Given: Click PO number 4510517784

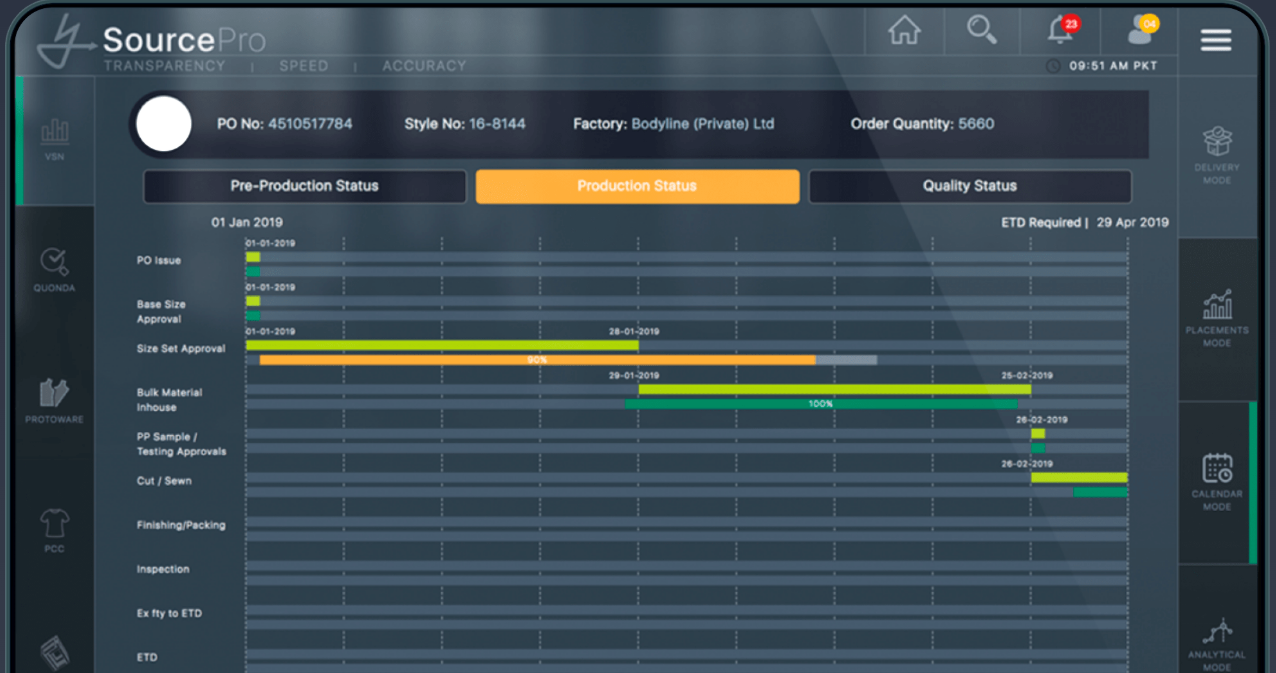Looking at the screenshot, I should (310, 124).
